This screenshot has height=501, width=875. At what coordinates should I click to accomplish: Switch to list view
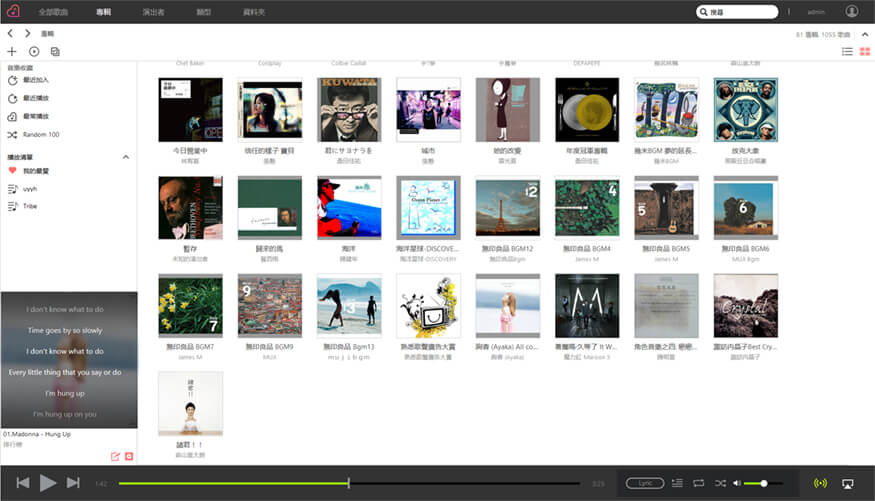pyautogui.click(x=847, y=51)
